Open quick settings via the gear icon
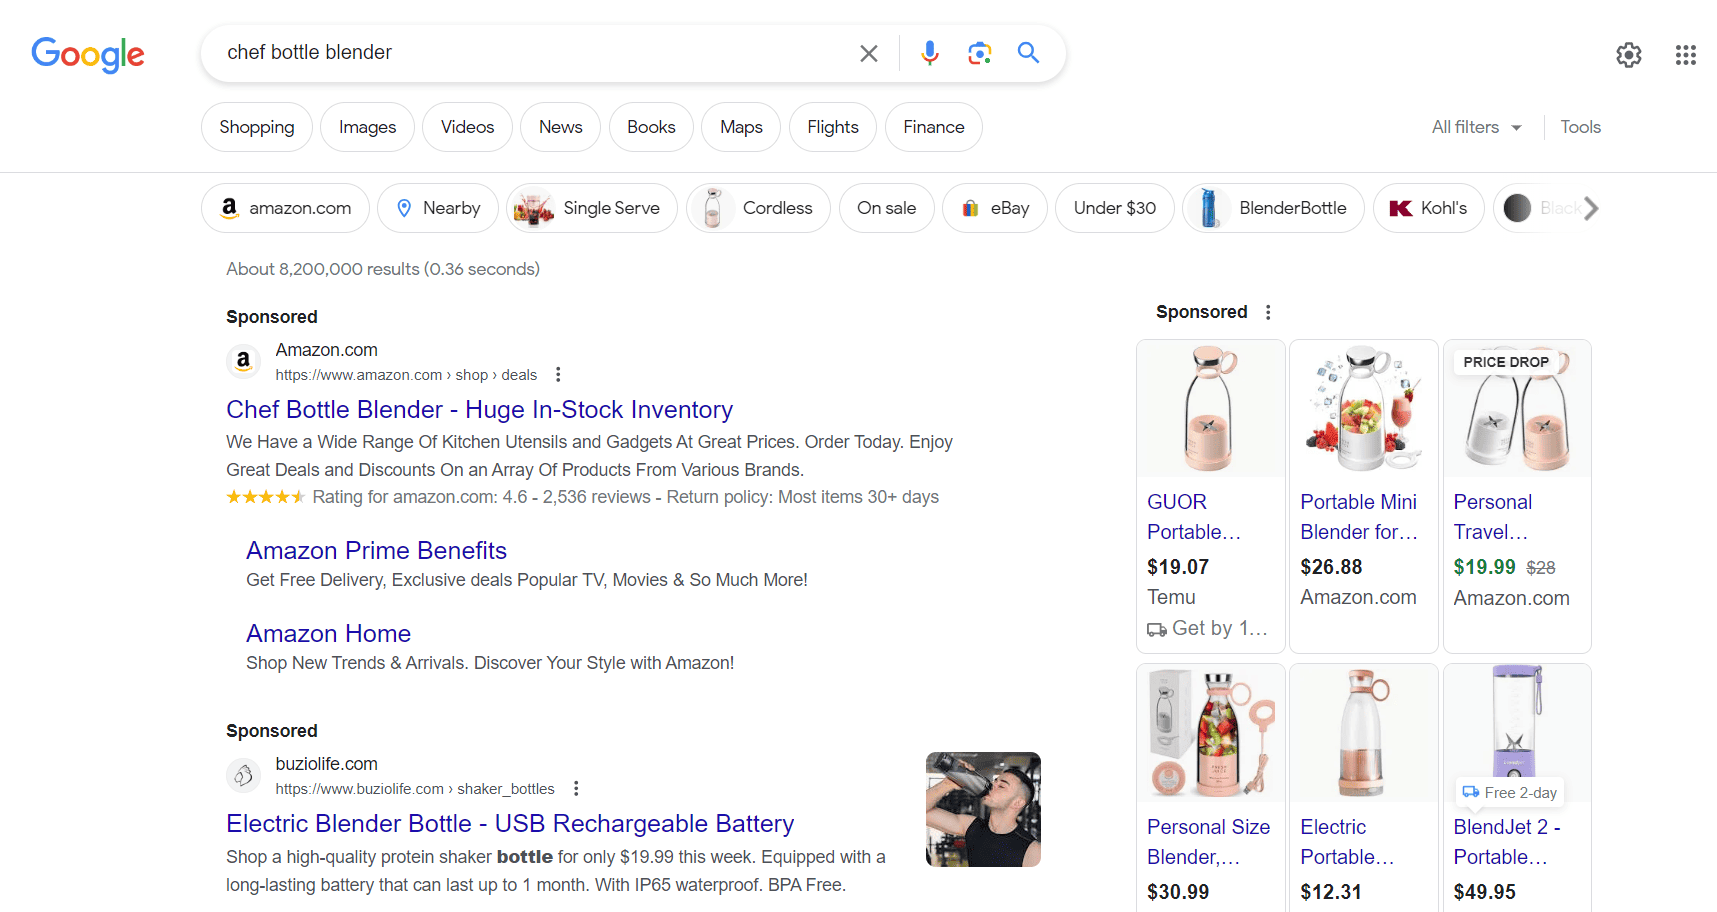The width and height of the screenshot is (1717, 912). click(x=1628, y=55)
